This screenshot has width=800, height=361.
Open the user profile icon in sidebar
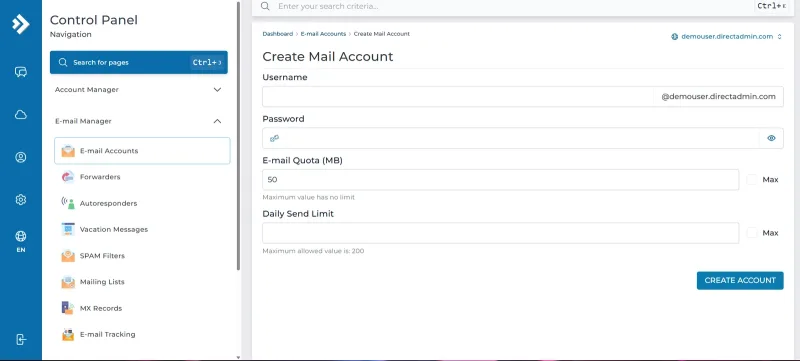coord(20,157)
